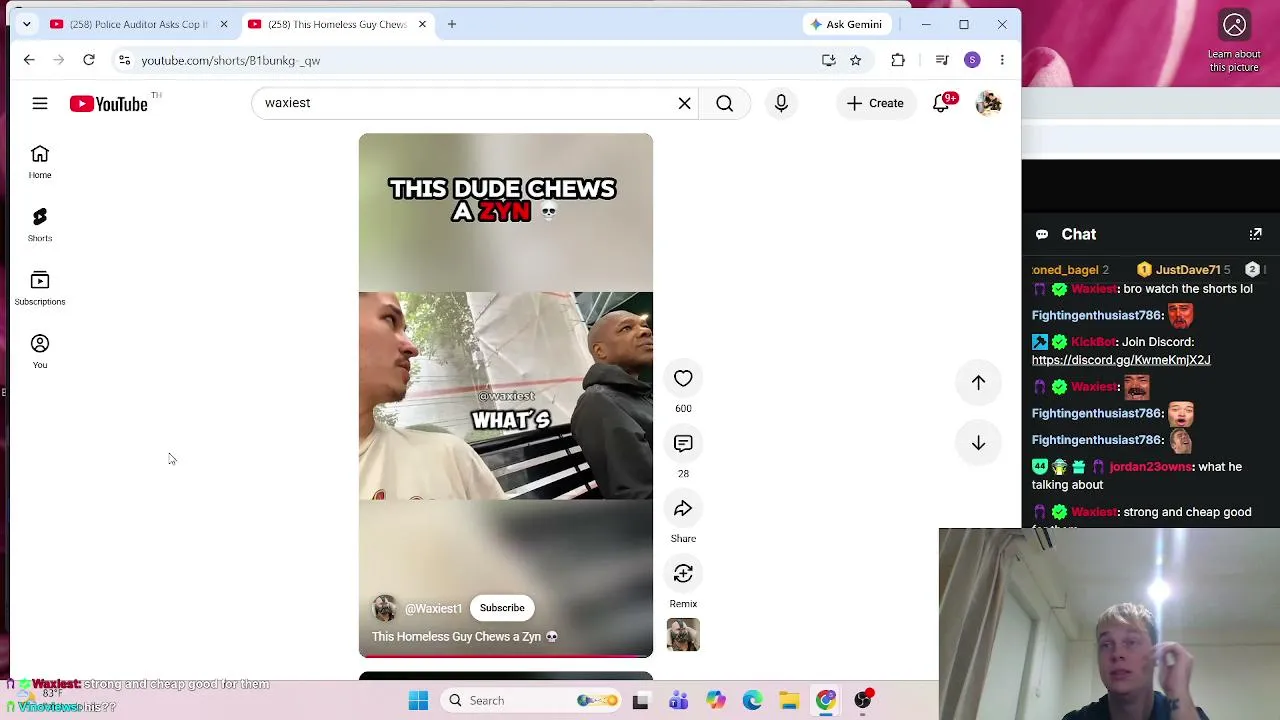View site information for youtube.com
Image resolution: width=1280 pixels, height=720 pixels.
click(124, 60)
